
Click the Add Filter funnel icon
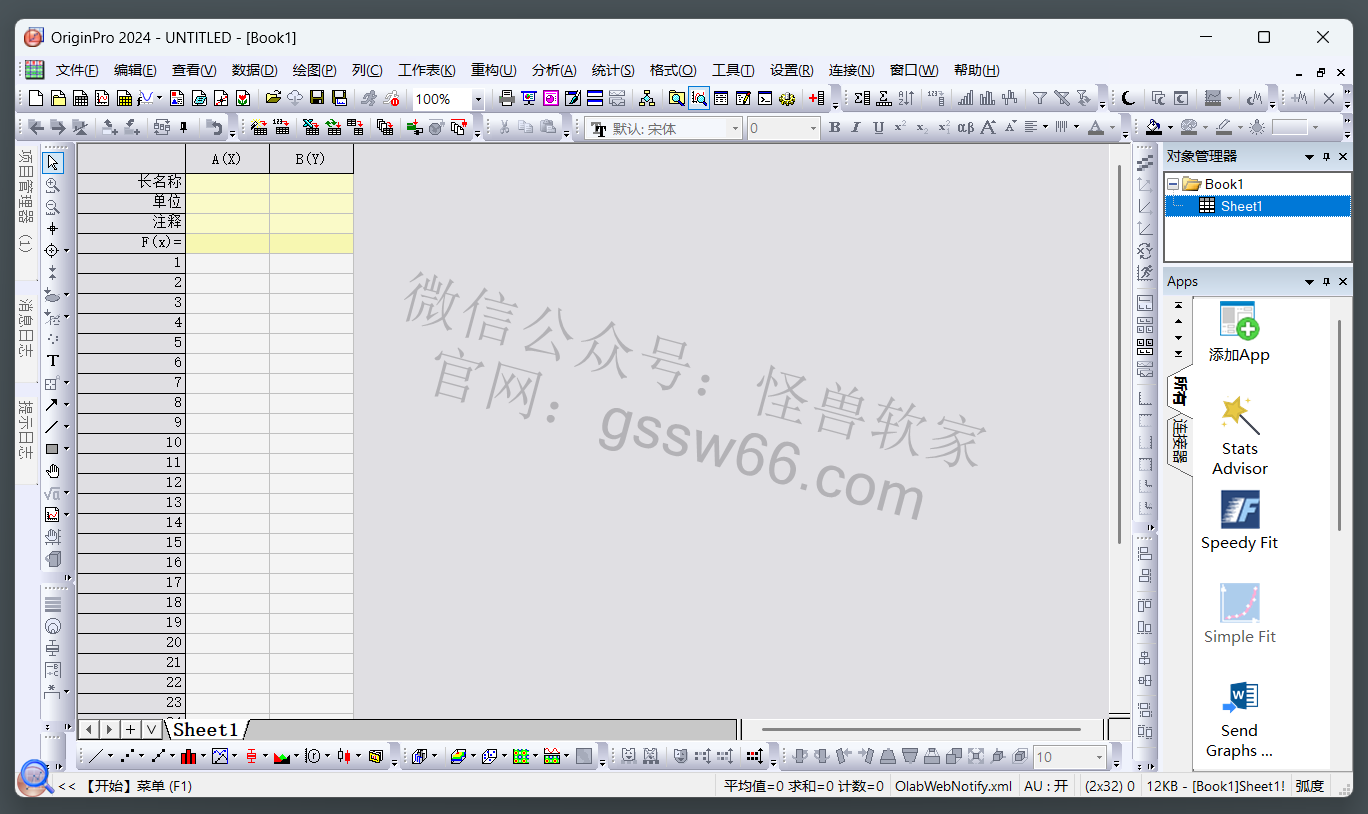click(x=1040, y=98)
